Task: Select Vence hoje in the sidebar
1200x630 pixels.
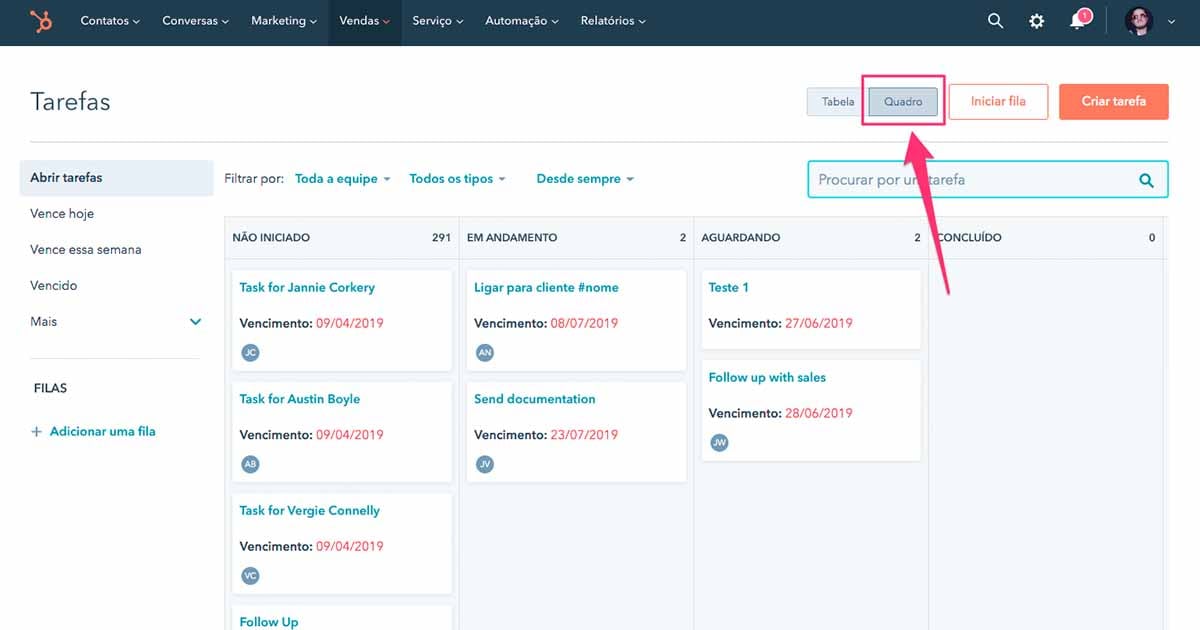Action: (x=62, y=214)
